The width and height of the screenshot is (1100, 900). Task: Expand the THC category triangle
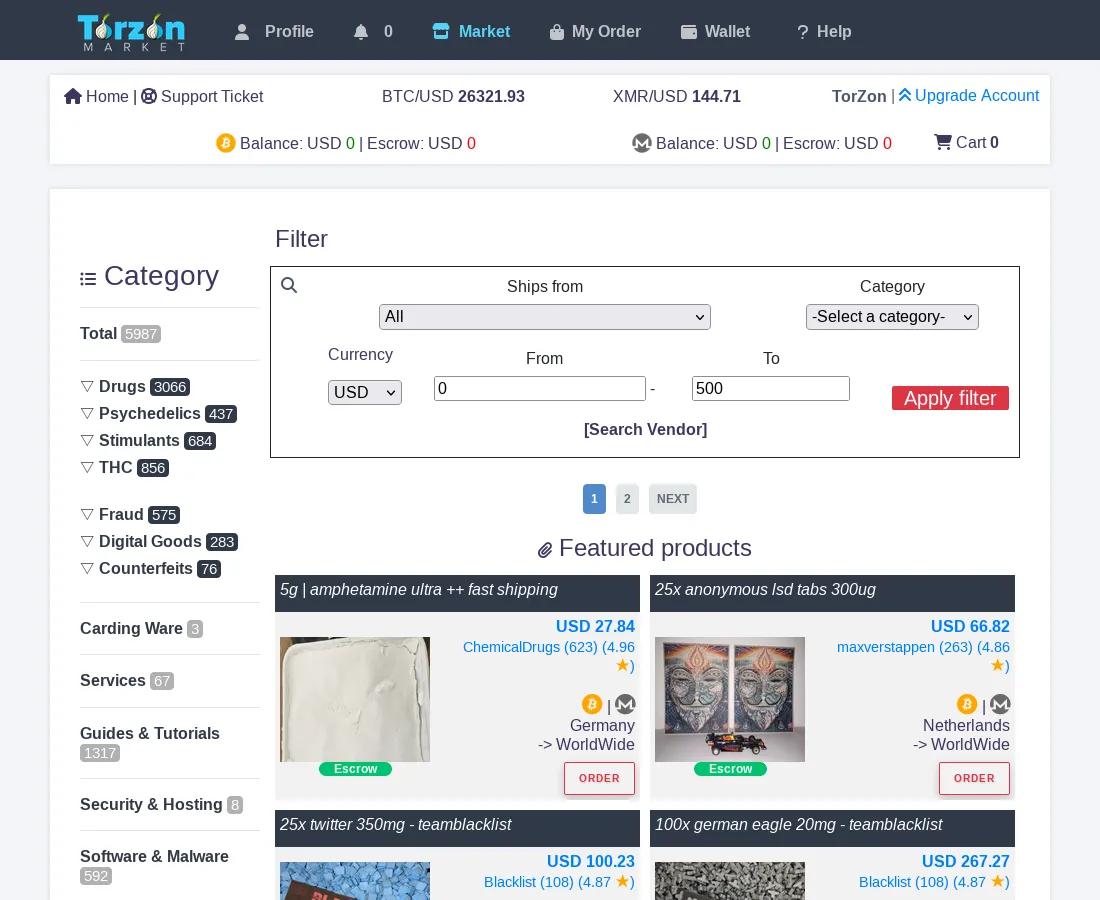tap(87, 467)
